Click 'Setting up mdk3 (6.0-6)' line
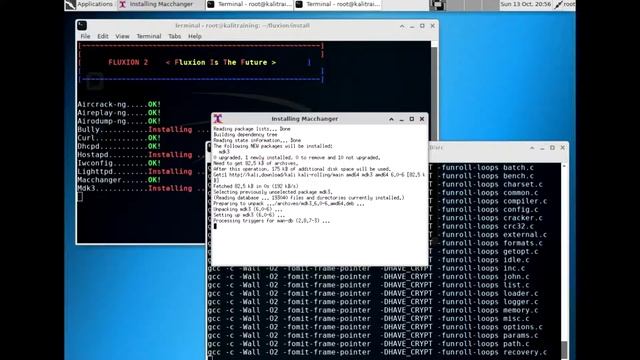 pos(249,215)
